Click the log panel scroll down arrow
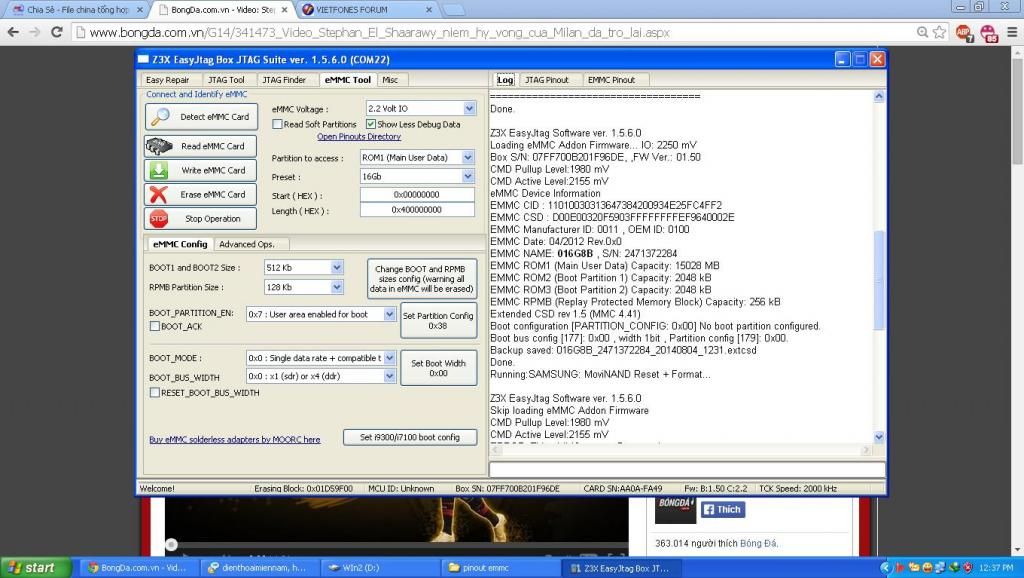This screenshot has width=1024, height=578. (x=878, y=437)
